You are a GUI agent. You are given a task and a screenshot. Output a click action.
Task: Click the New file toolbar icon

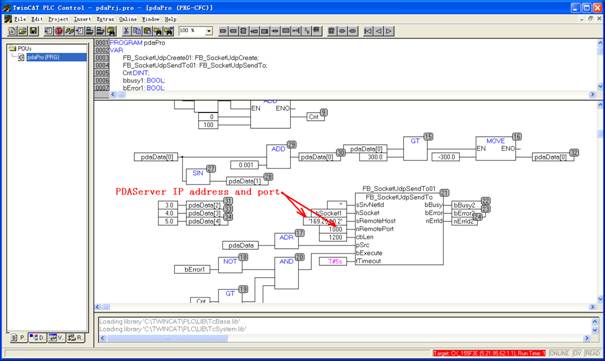(x=13, y=31)
